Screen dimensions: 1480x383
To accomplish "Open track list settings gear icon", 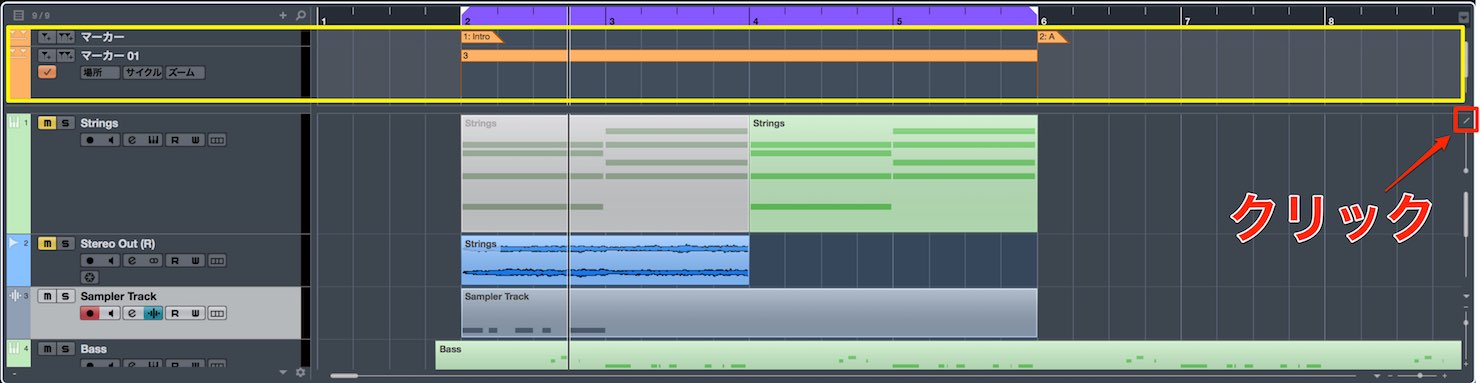I will coord(300,373).
